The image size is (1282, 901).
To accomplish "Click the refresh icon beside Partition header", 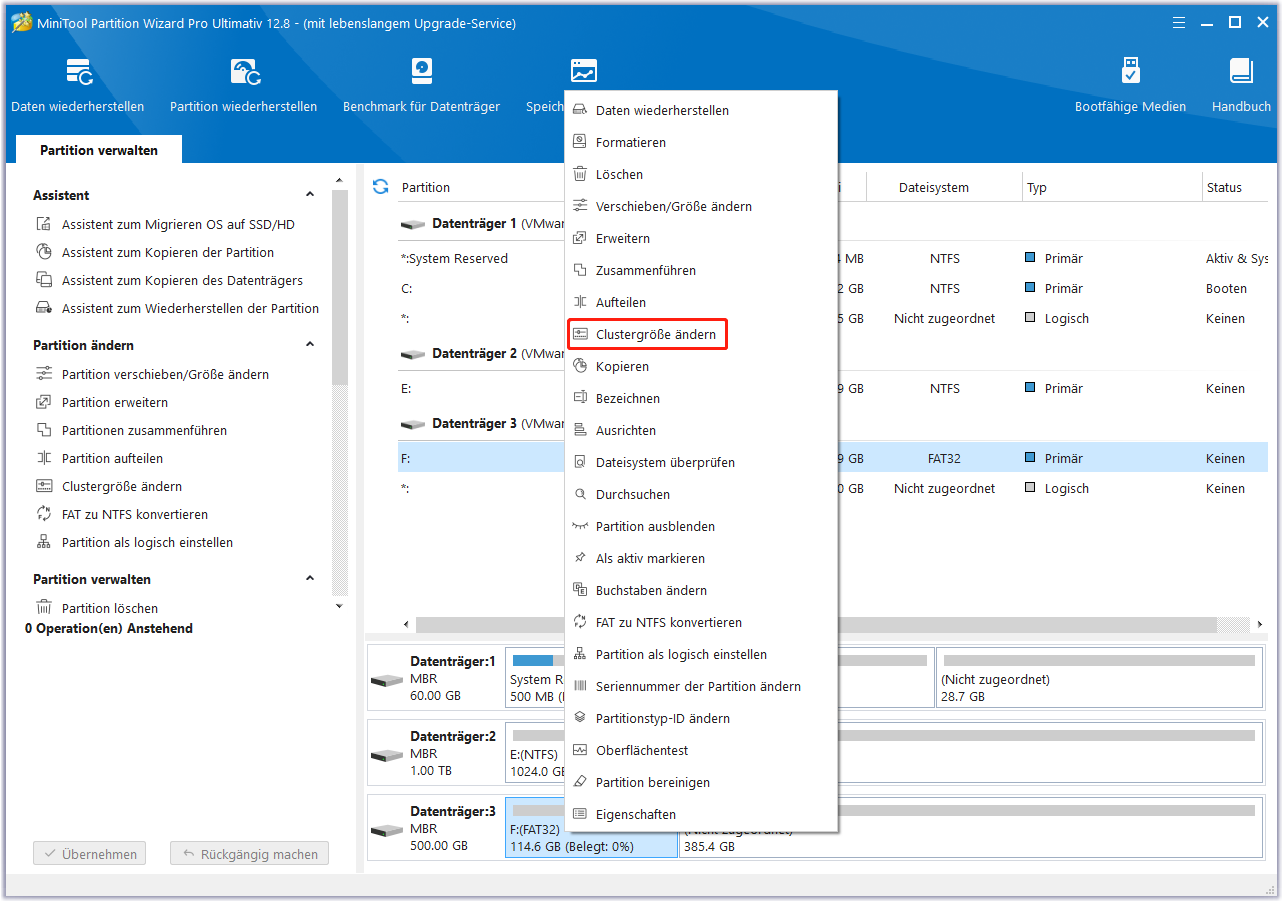I will (380, 187).
